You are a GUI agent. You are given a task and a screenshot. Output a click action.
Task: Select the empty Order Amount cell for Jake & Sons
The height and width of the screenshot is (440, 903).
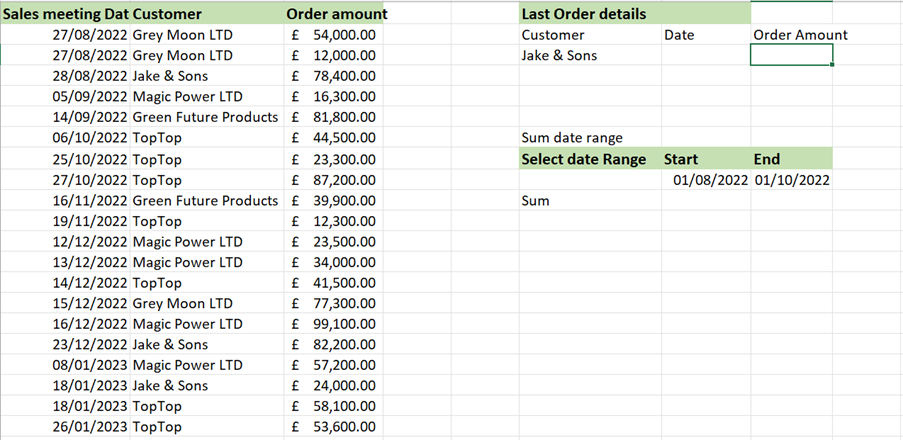tap(791, 56)
